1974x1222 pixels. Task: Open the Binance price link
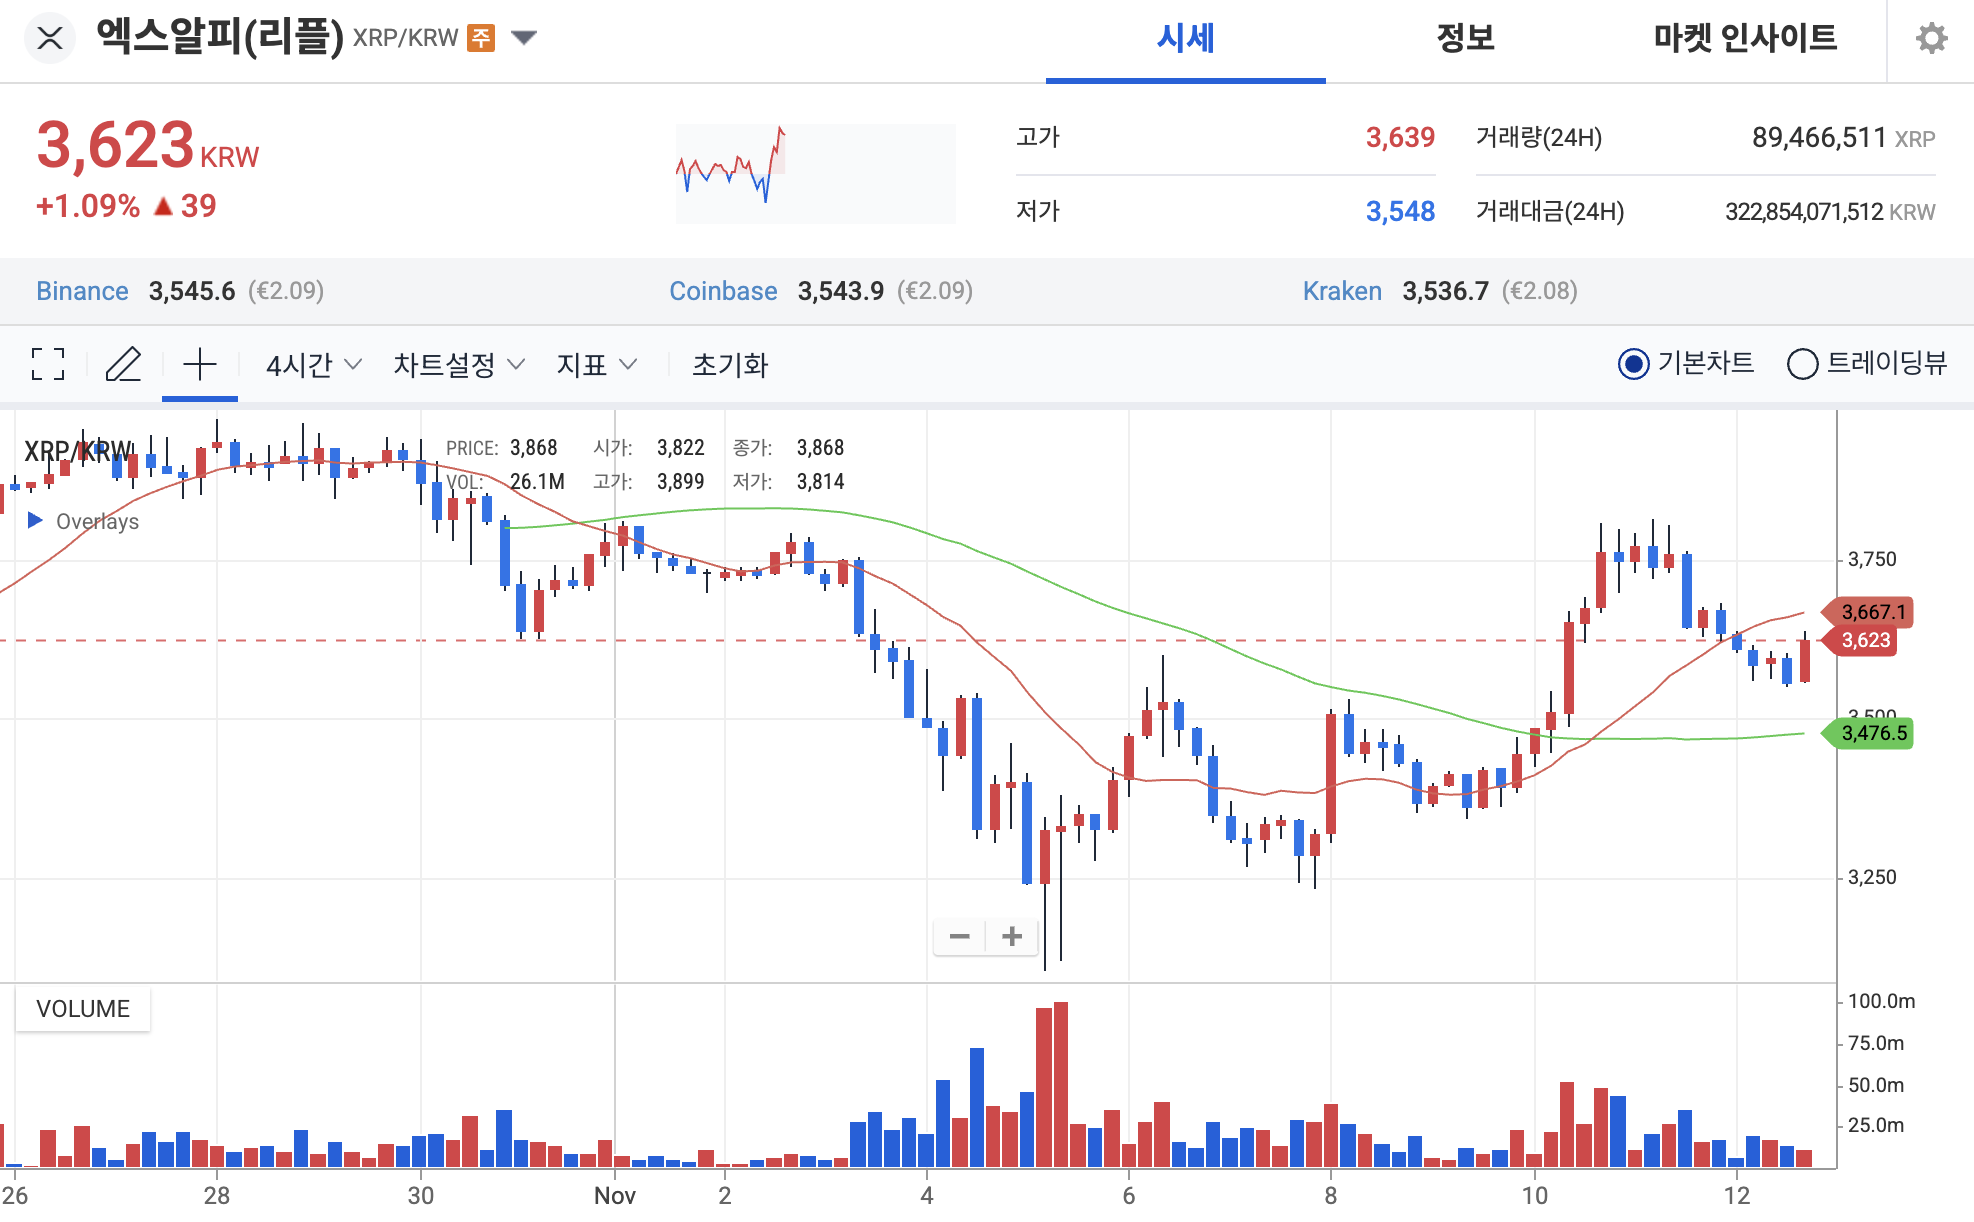pos(82,291)
